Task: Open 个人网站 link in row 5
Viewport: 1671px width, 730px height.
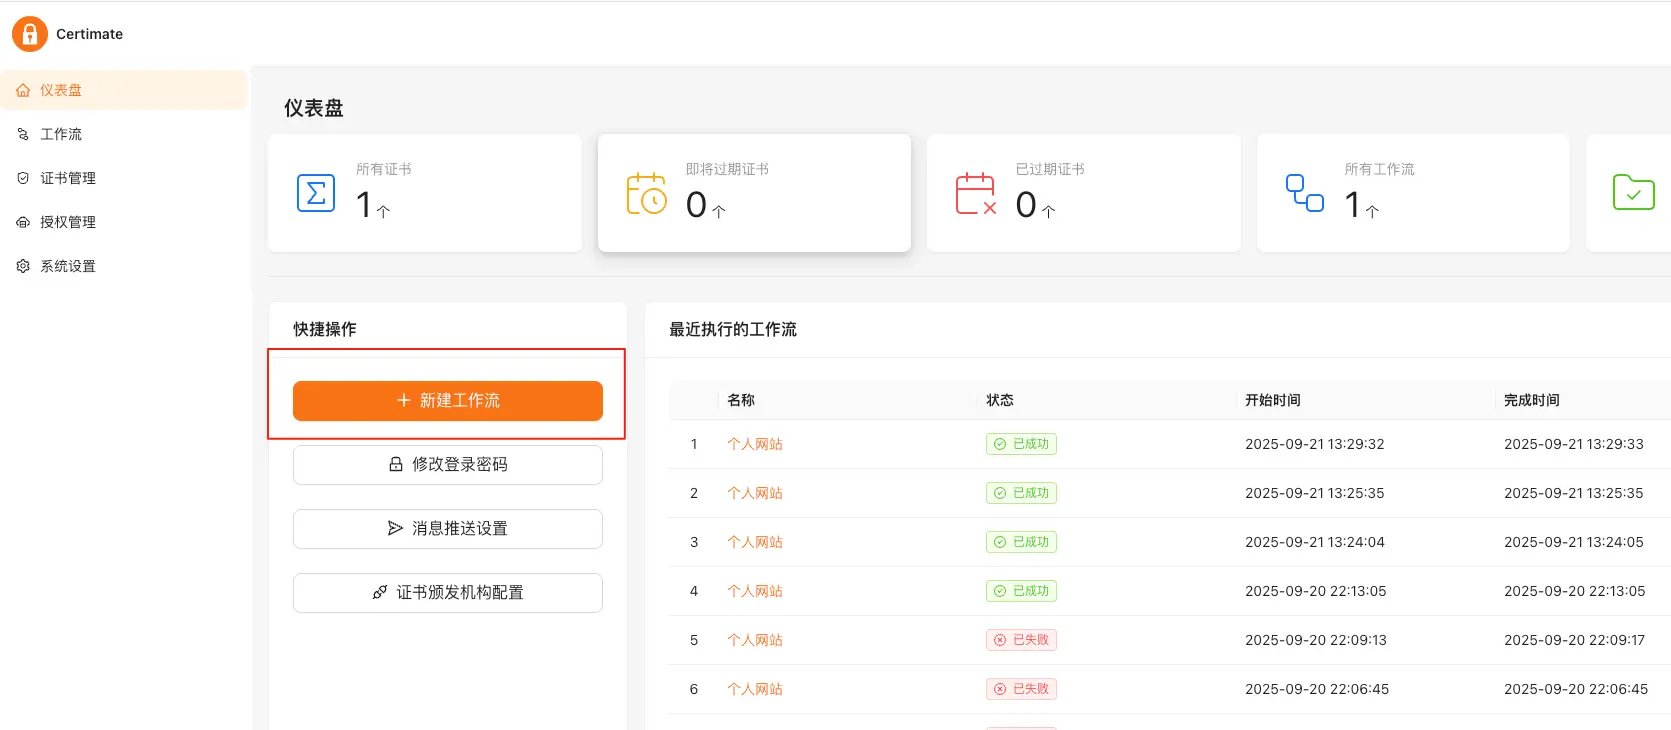Action: tap(755, 640)
